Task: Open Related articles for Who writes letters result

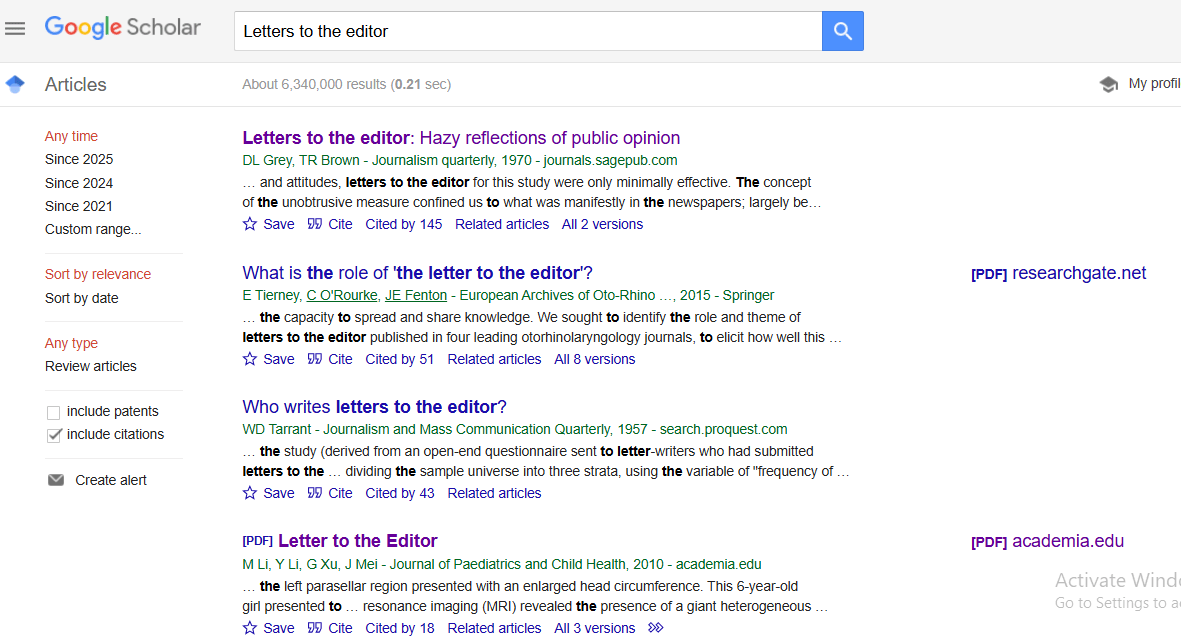Action: click(x=494, y=493)
